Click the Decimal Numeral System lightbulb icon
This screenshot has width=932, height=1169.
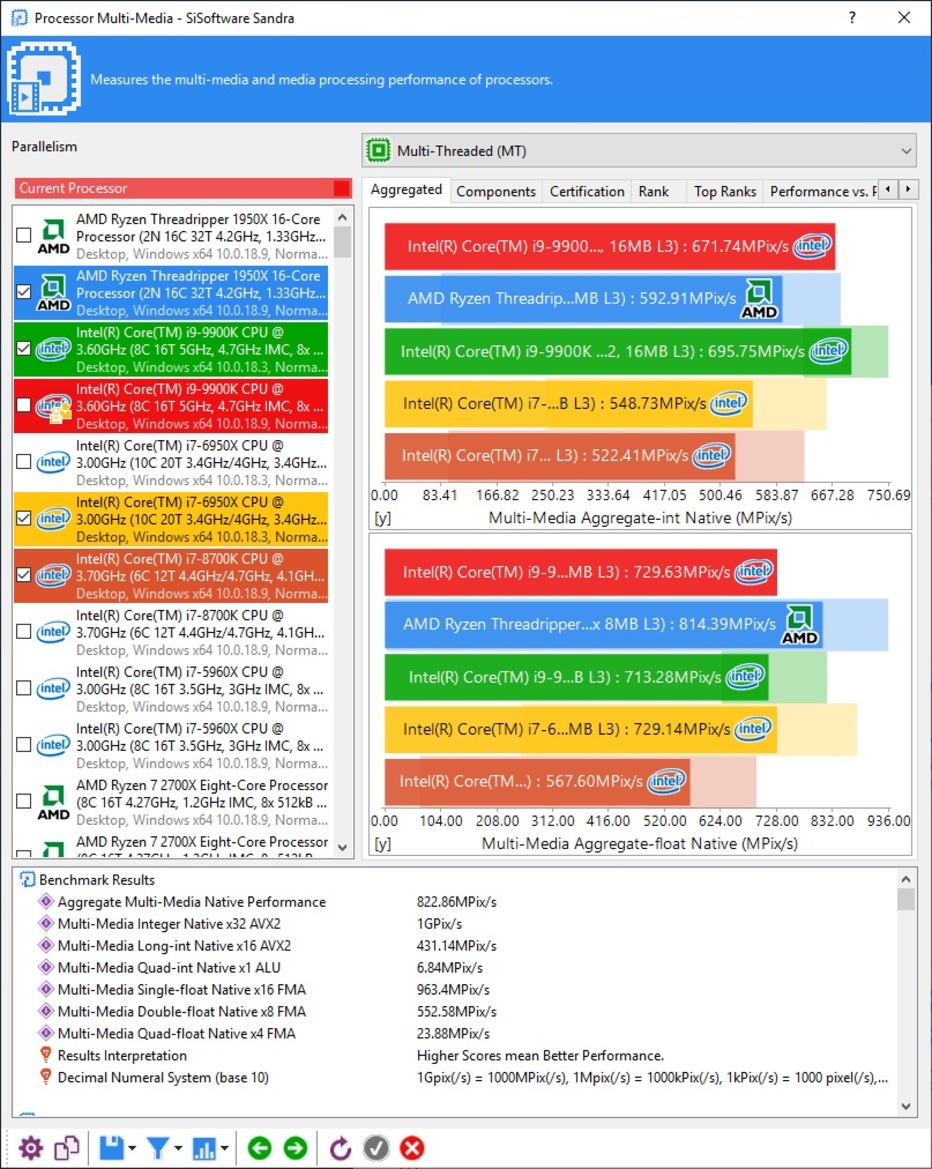(x=45, y=1077)
